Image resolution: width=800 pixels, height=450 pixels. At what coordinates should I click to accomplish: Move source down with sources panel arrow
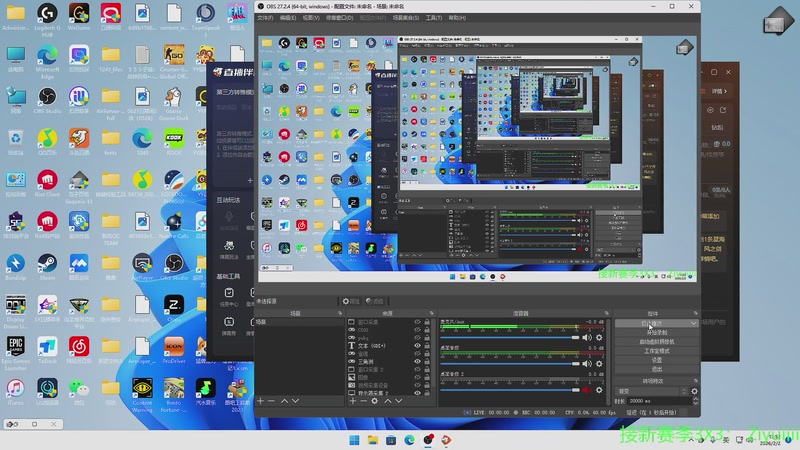point(398,401)
